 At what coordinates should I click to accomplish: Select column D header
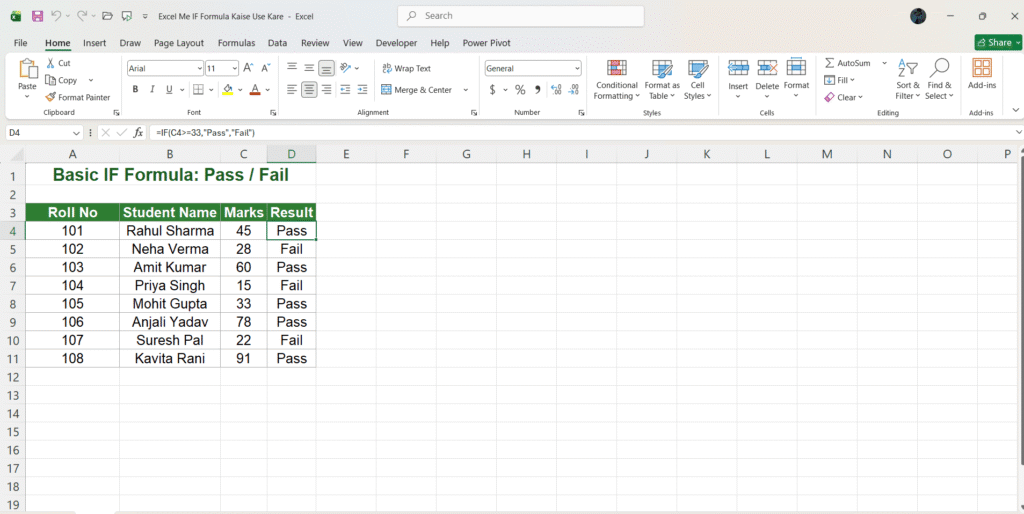(x=291, y=154)
